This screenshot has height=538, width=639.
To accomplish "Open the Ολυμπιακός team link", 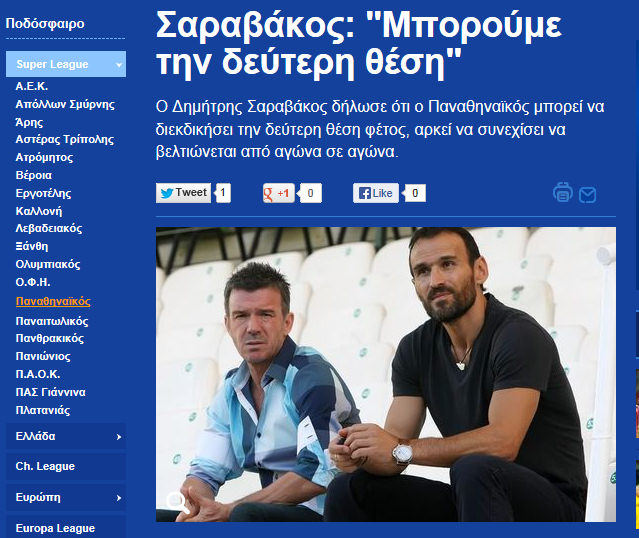I will coord(48,265).
